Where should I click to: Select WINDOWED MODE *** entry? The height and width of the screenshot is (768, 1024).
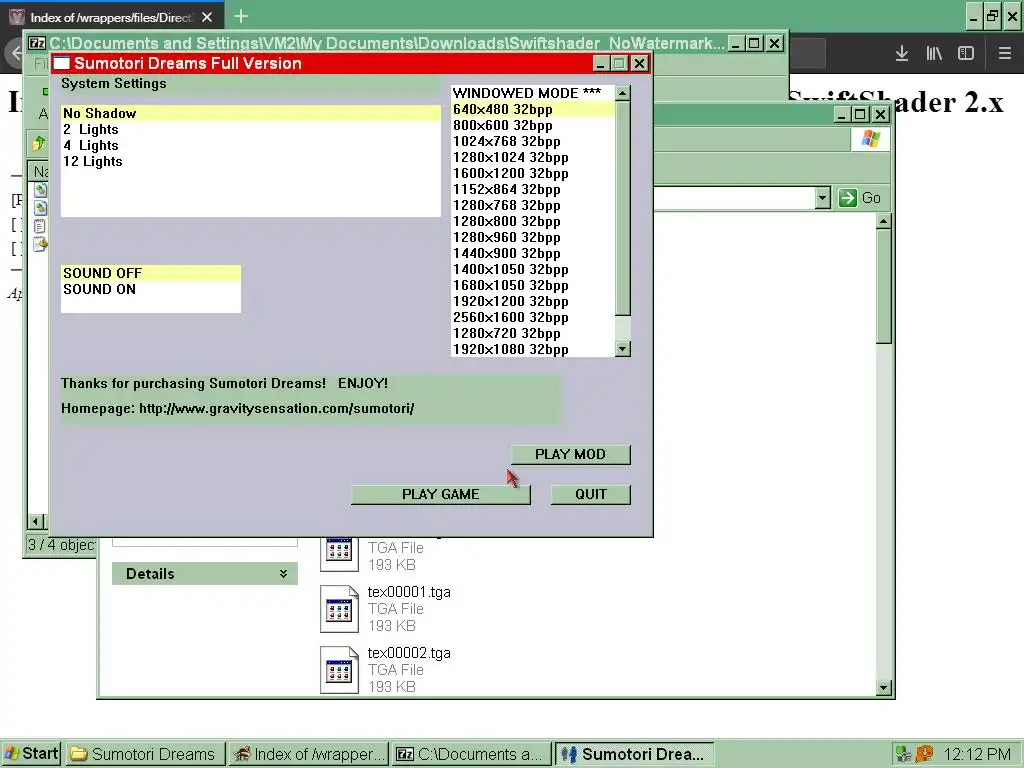tap(533, 93)
